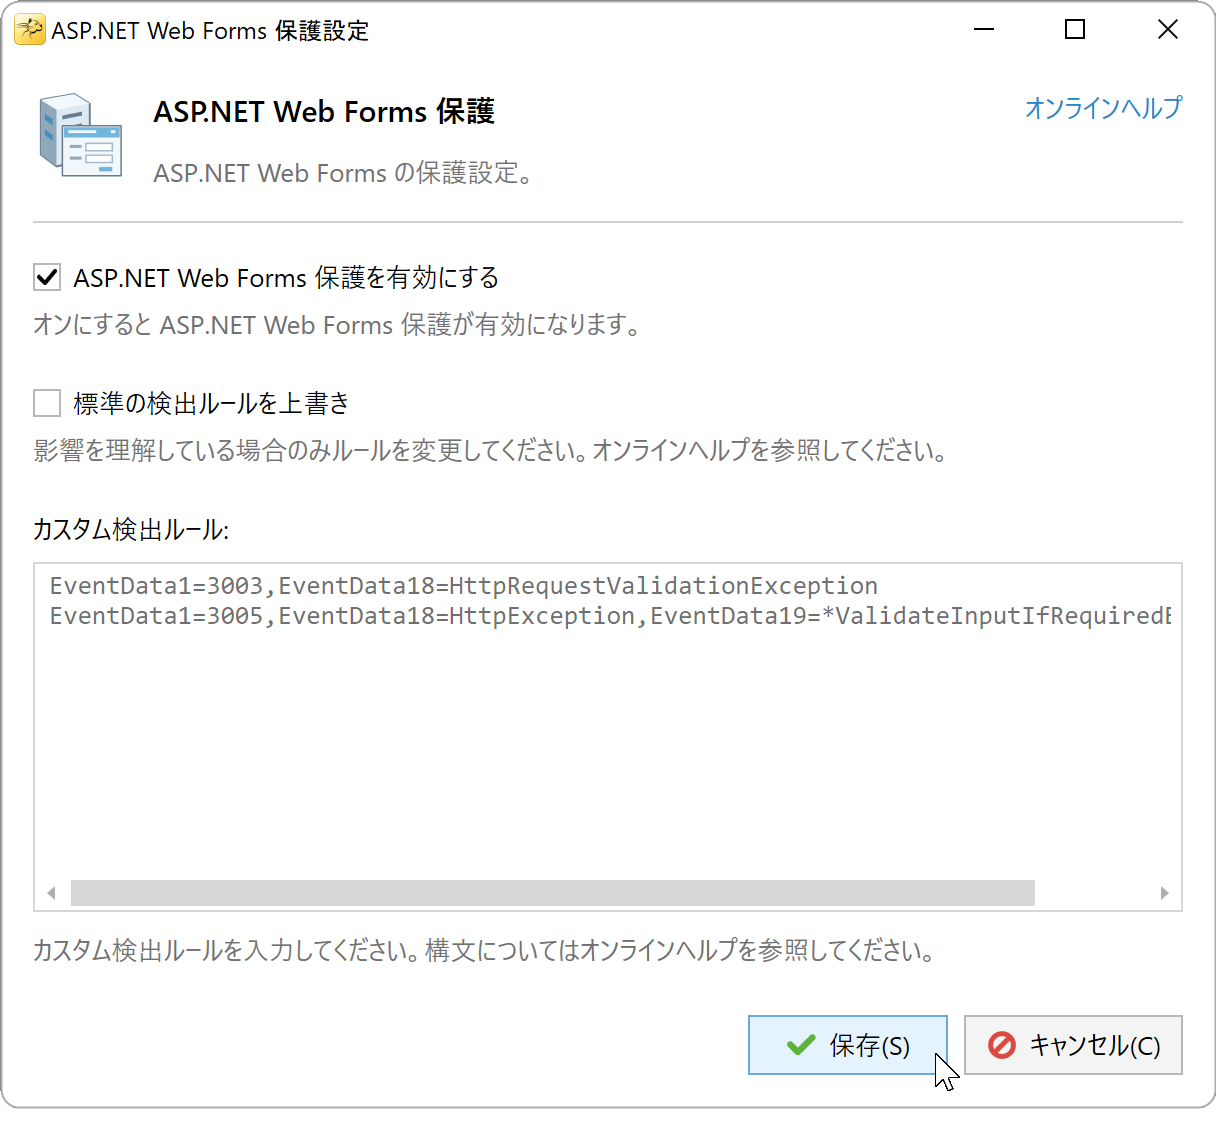Viewport: 1216px width, 1122px height.
Task: Click the EventData1=3005 HttpException rule line
Action: click(610, 616)
